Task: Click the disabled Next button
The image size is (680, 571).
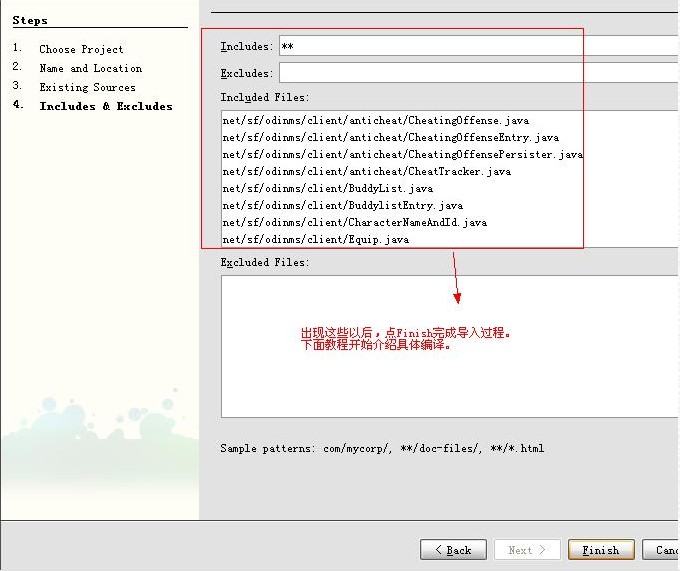Action: click(x=527, y=550)
